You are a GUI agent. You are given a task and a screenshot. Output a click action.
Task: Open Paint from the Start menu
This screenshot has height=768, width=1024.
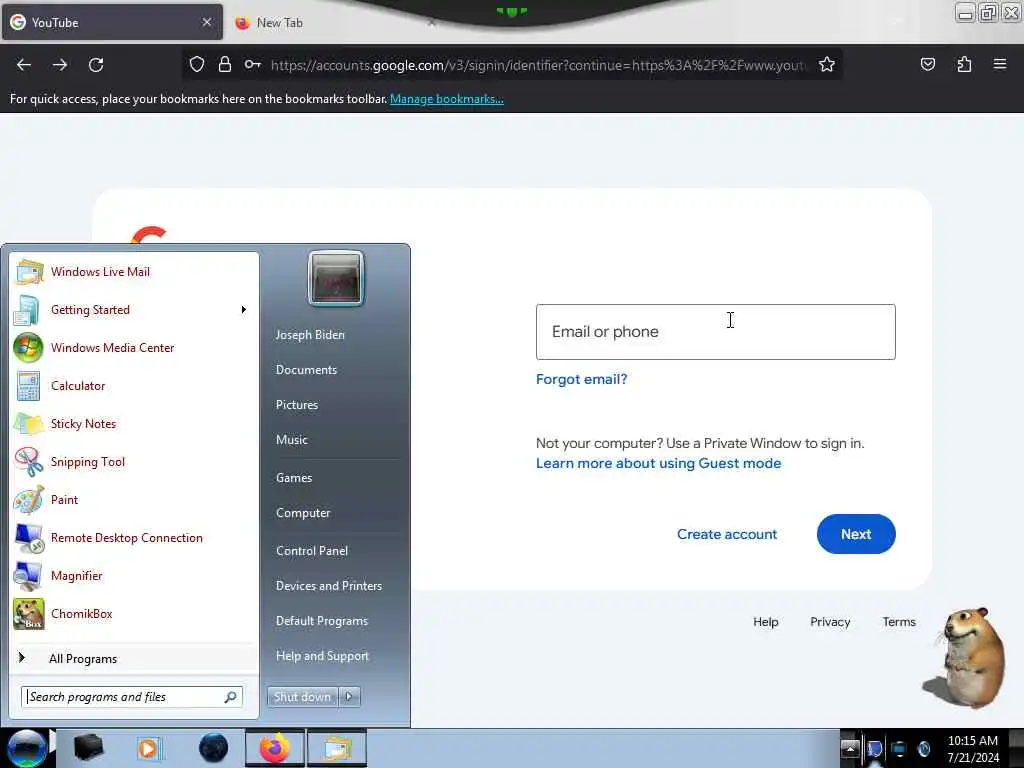[64, 500]
